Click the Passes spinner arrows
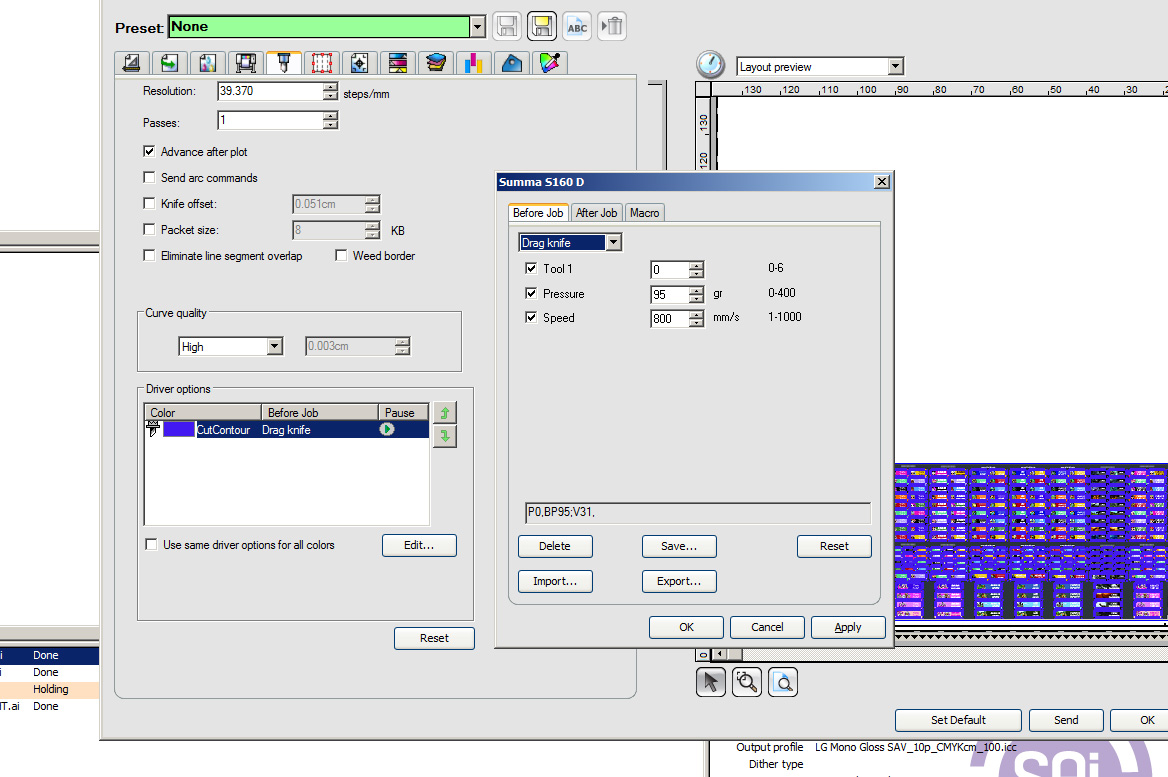This screenshot has height=777, width=1168. pos(331,120)
